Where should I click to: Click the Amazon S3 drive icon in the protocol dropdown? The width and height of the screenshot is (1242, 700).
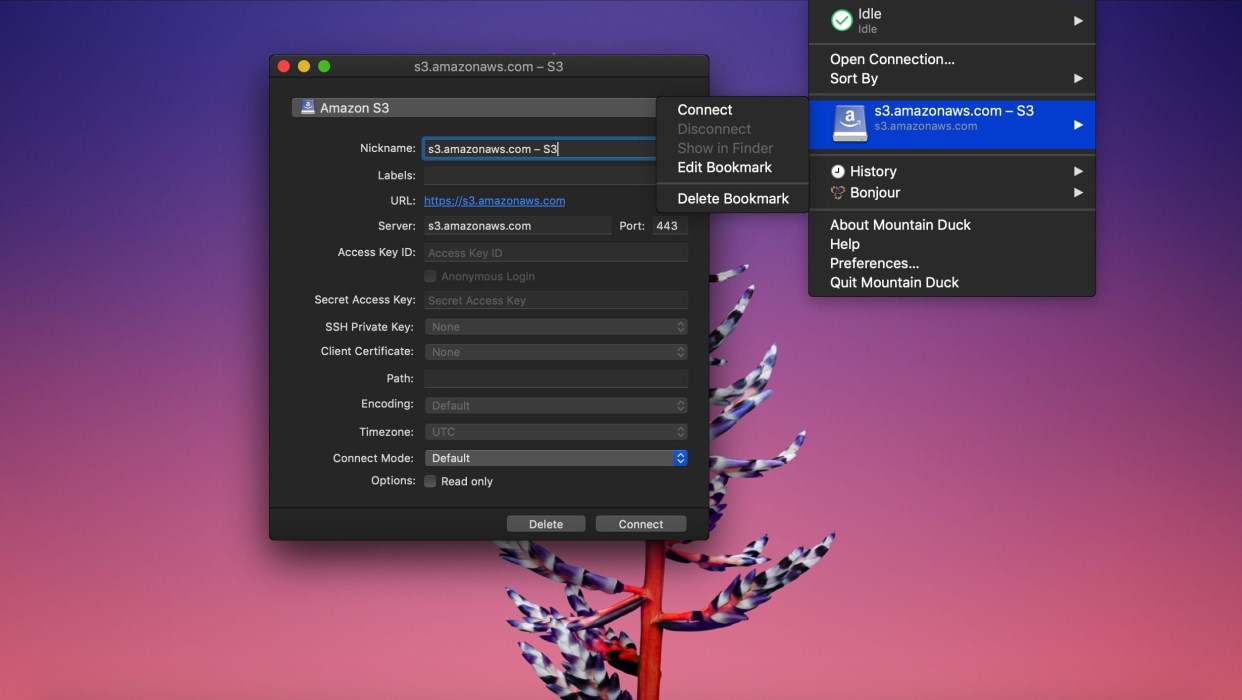(308, 107)
